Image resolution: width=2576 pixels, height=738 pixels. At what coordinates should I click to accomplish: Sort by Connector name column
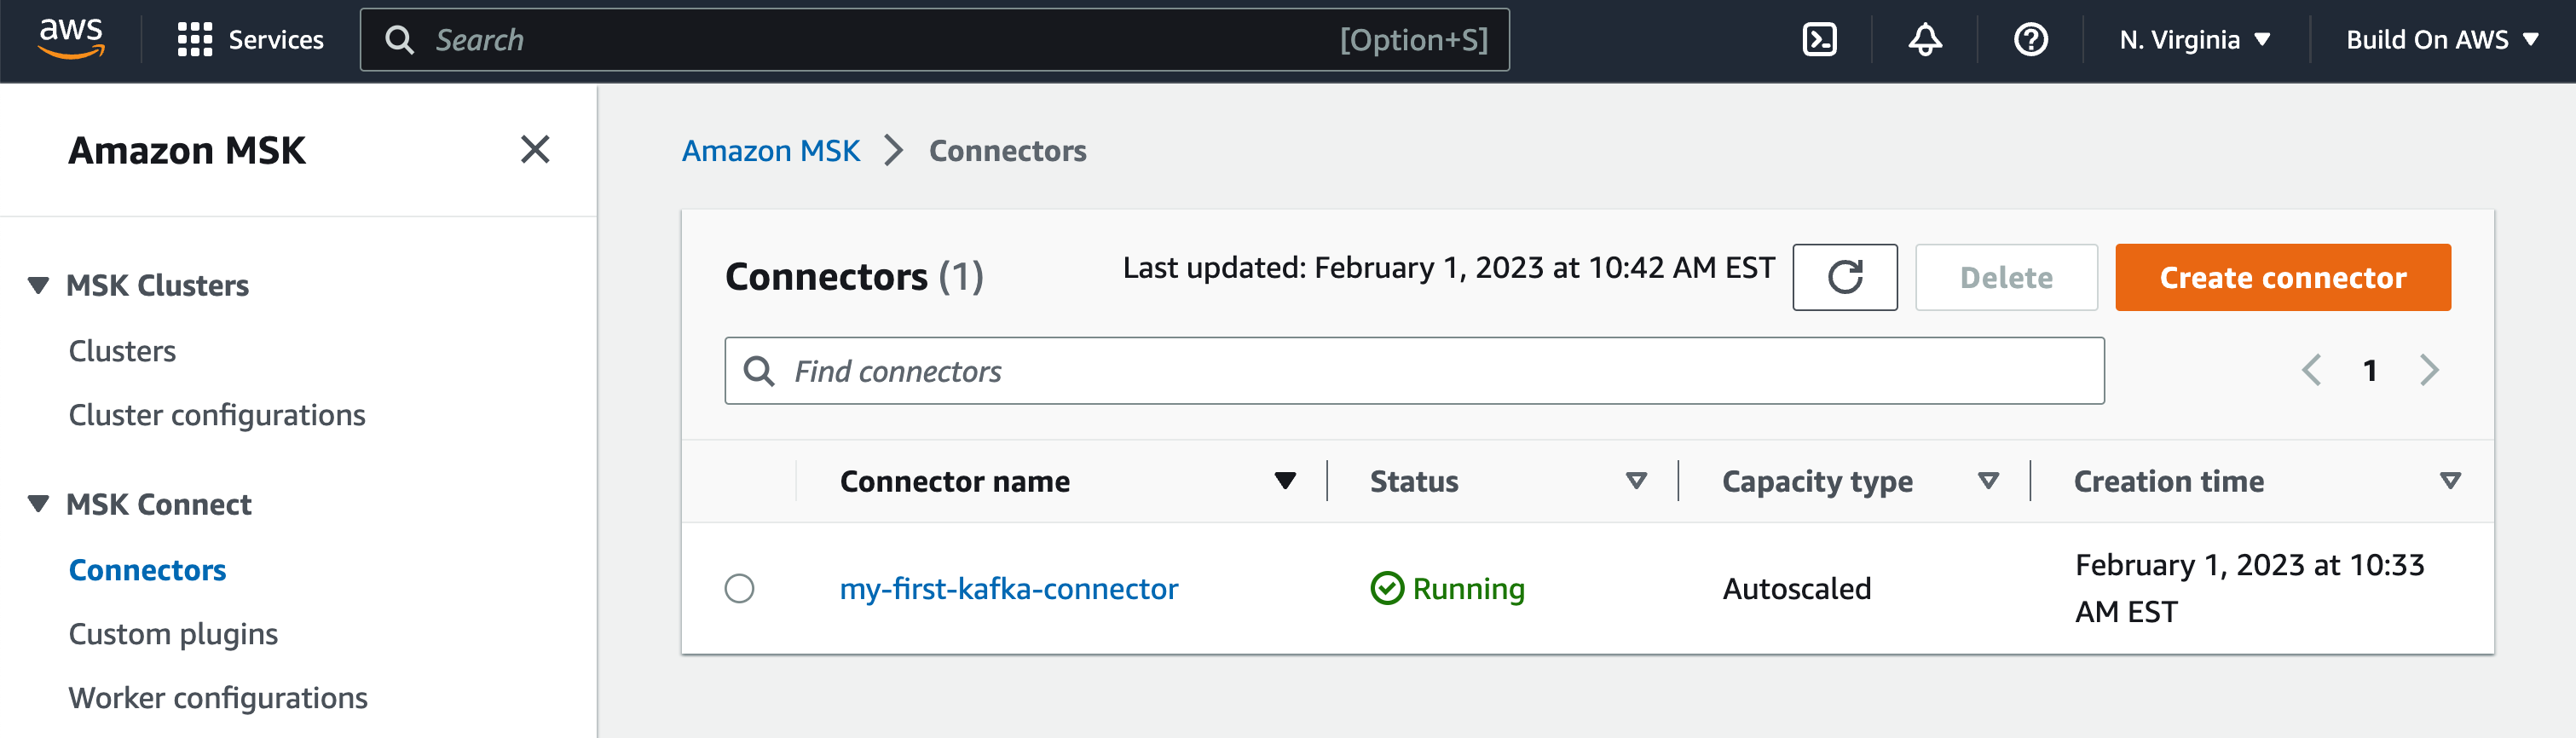1285,481
